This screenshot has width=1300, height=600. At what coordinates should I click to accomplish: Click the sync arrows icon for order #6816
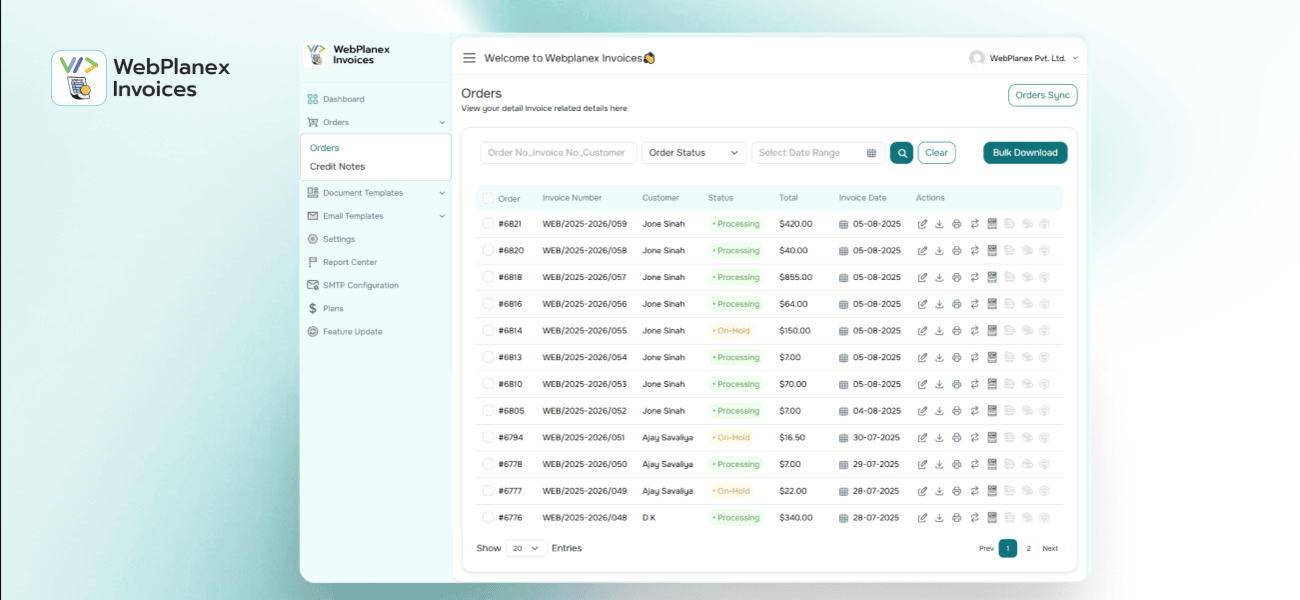point(974,304)
